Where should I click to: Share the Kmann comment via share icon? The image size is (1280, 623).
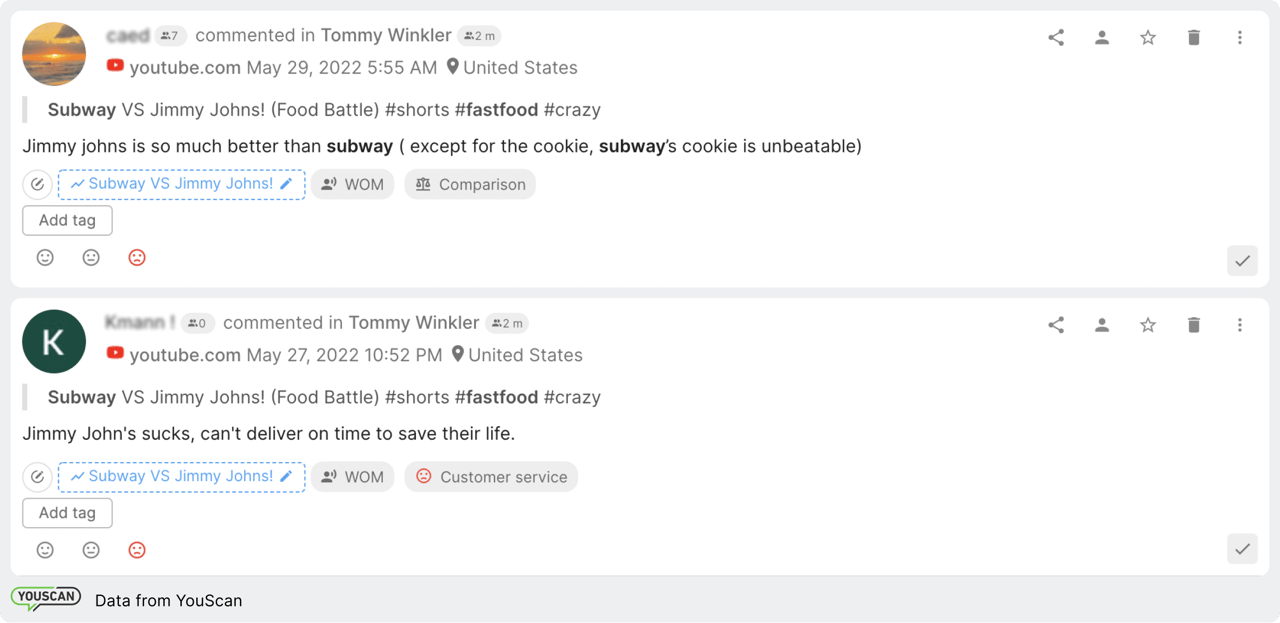pyautogui.click(x=1056, y=325)
